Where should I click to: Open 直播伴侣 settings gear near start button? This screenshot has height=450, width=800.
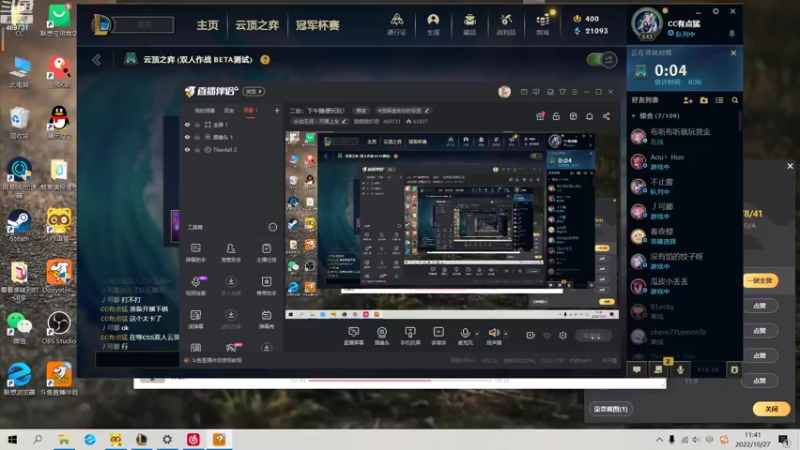(563, 335)
